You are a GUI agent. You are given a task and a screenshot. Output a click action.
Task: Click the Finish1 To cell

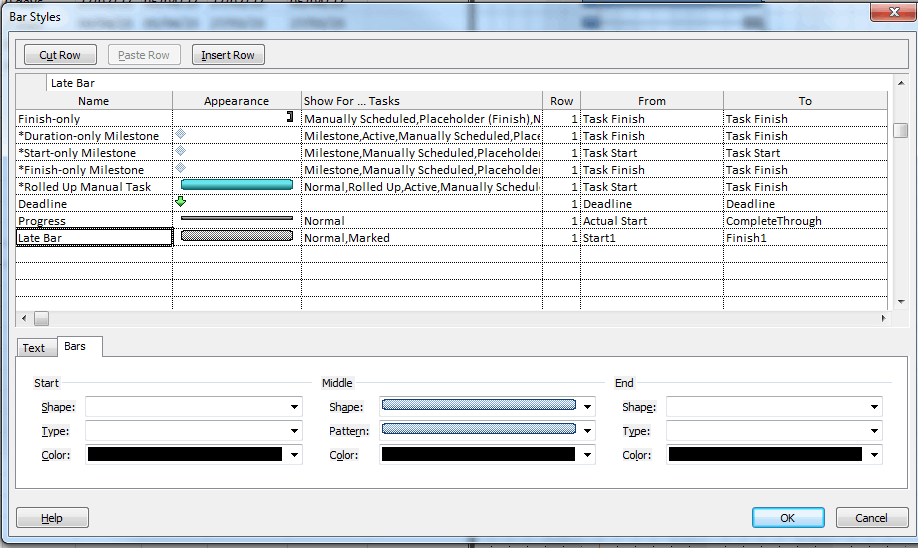click(806, 238)
